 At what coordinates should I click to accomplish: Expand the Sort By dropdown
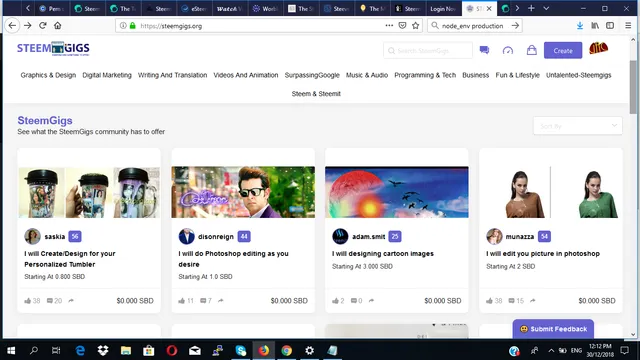(578, 126)
